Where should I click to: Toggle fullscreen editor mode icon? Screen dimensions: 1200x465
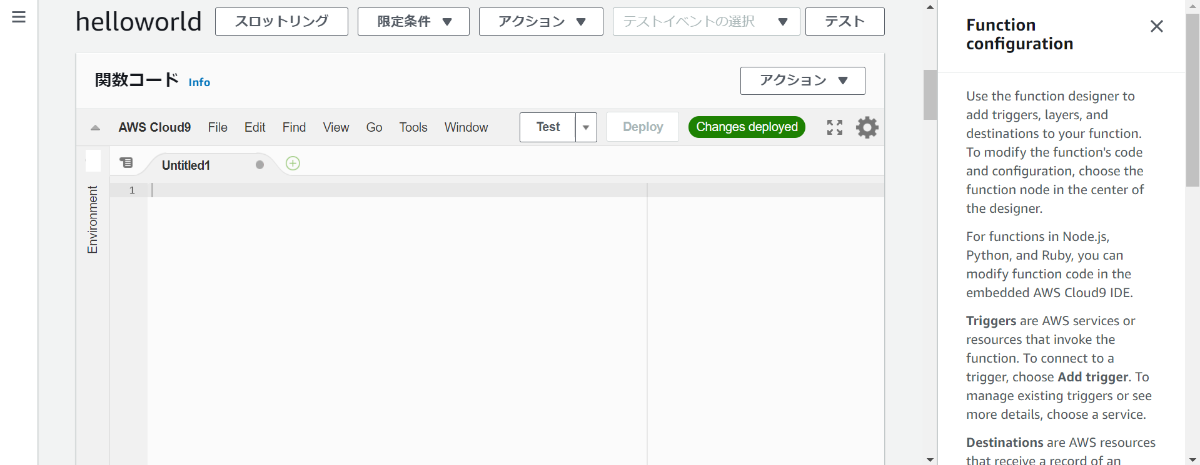click(x=835, y=127)
